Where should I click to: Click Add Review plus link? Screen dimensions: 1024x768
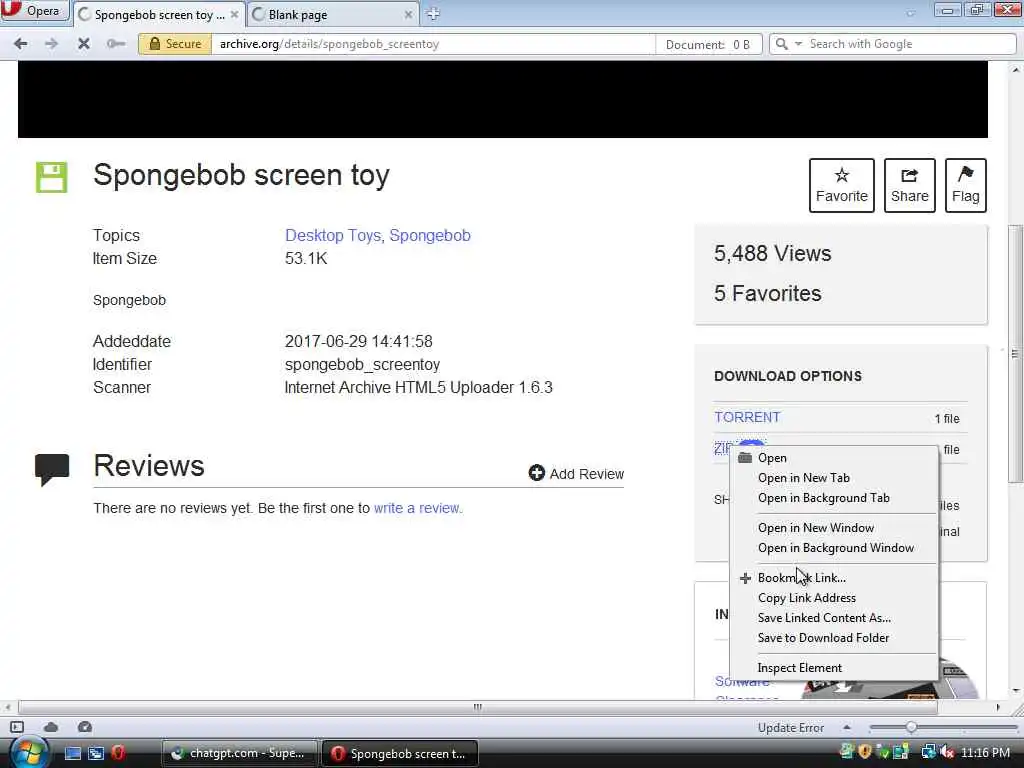pos(576,473)
